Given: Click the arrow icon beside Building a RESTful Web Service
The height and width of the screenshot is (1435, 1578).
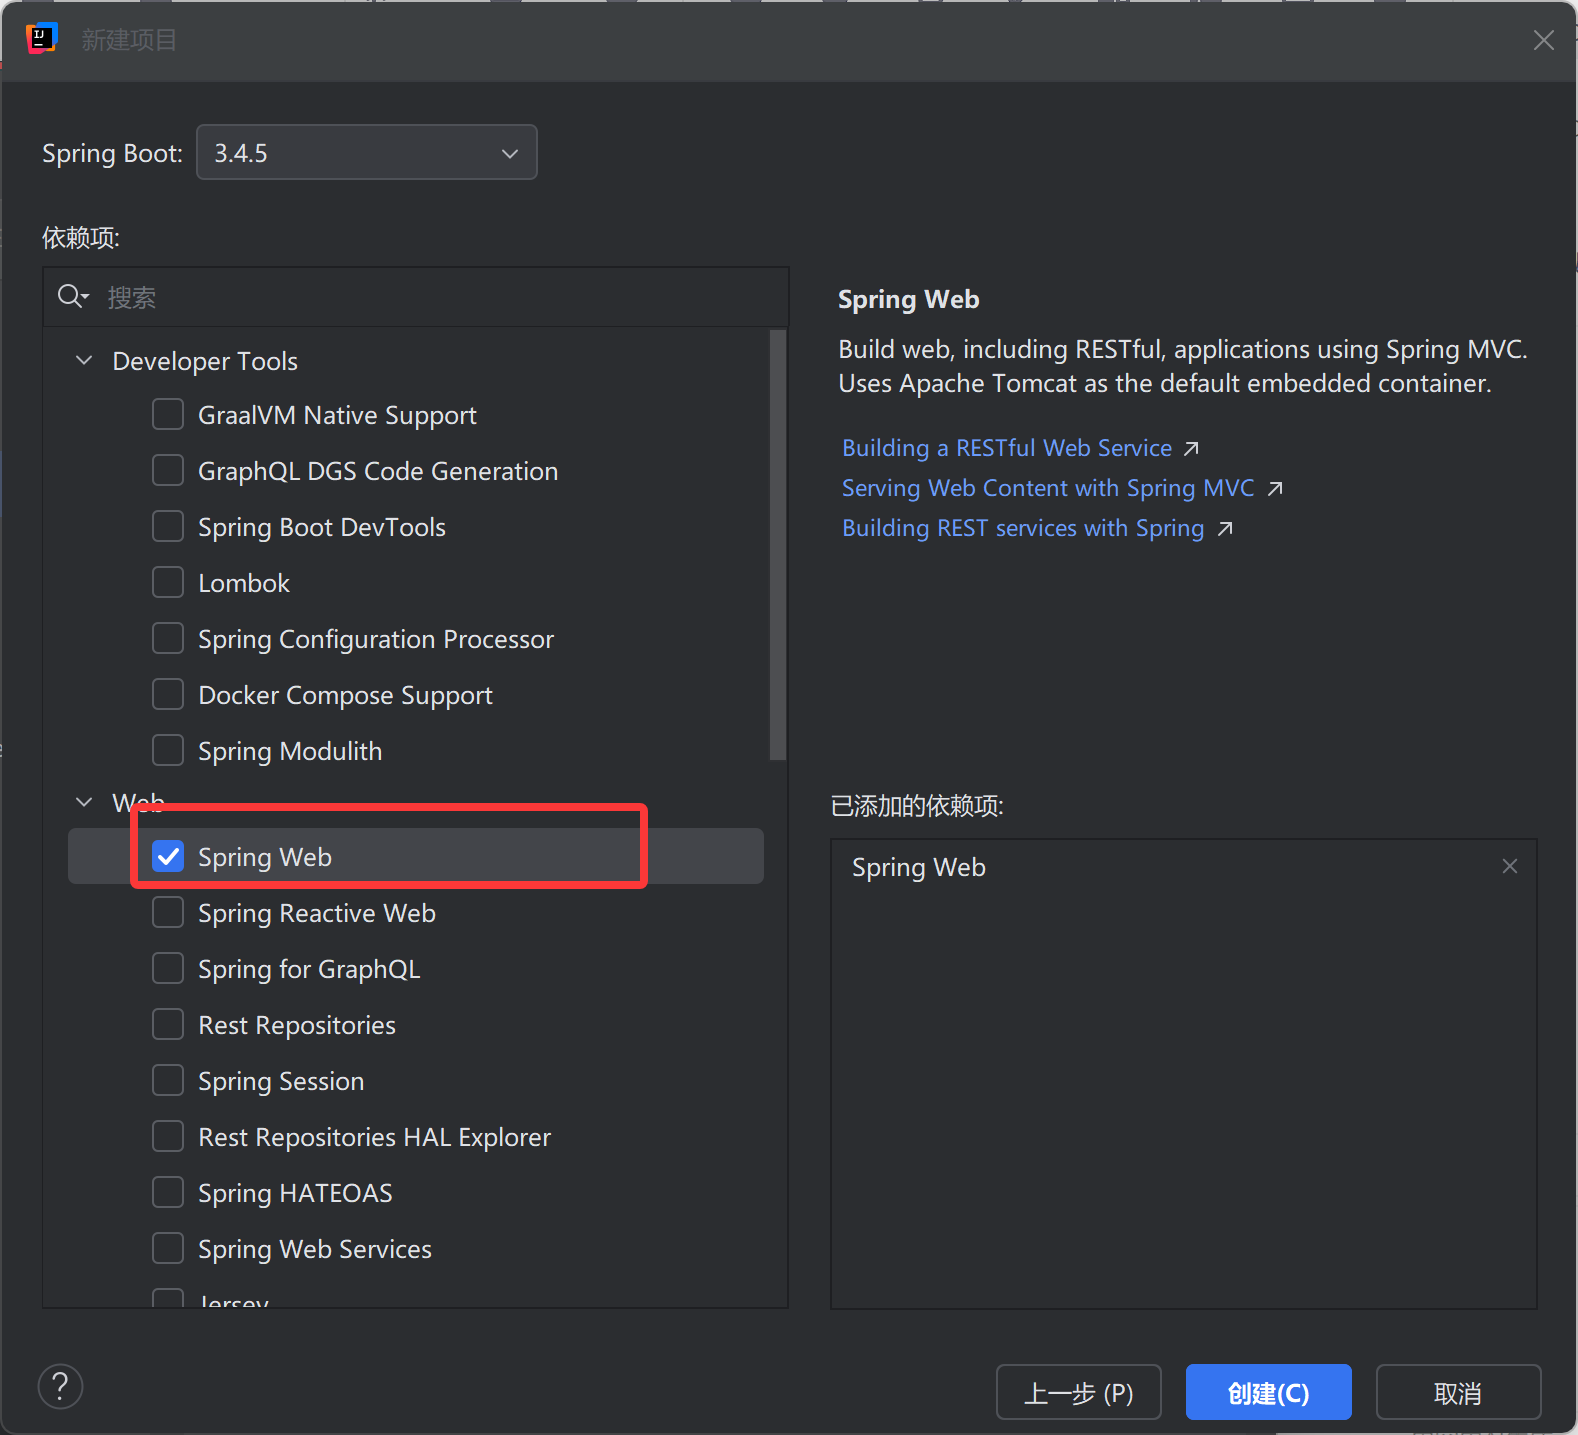Looking at the screenshot, I should pos(1191,449).
